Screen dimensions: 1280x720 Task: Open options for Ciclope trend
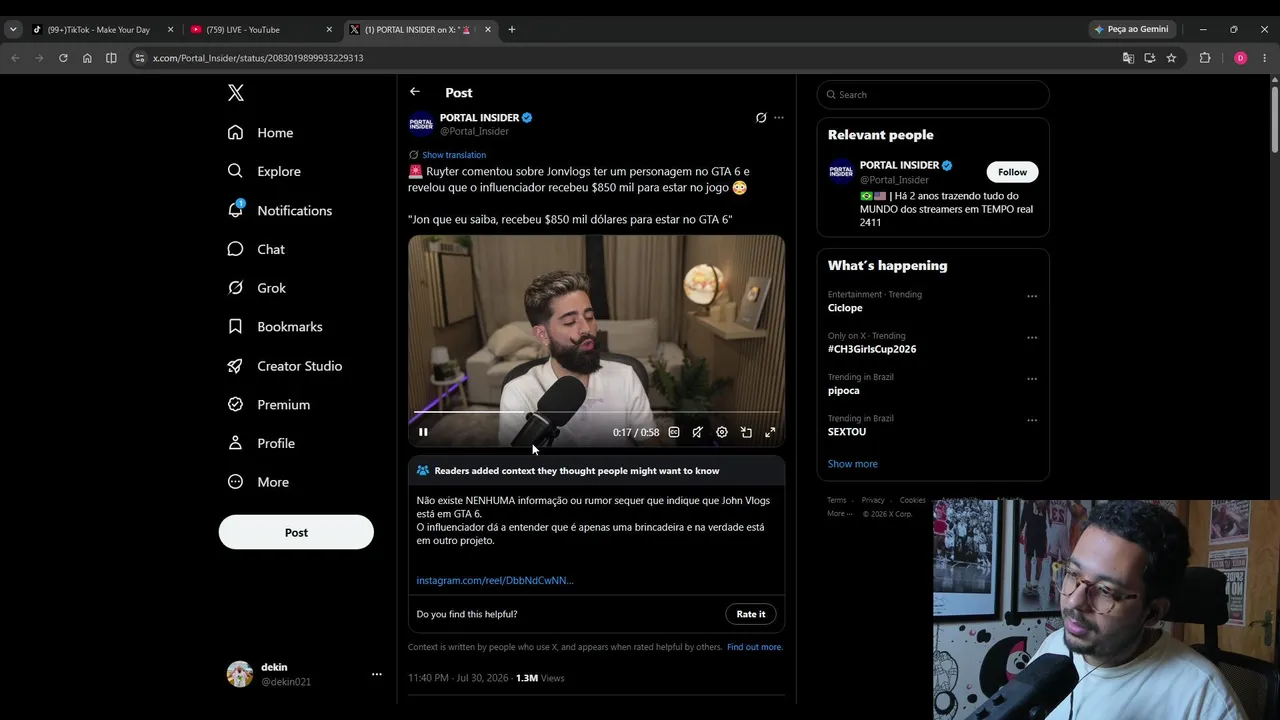[1032, 296]
